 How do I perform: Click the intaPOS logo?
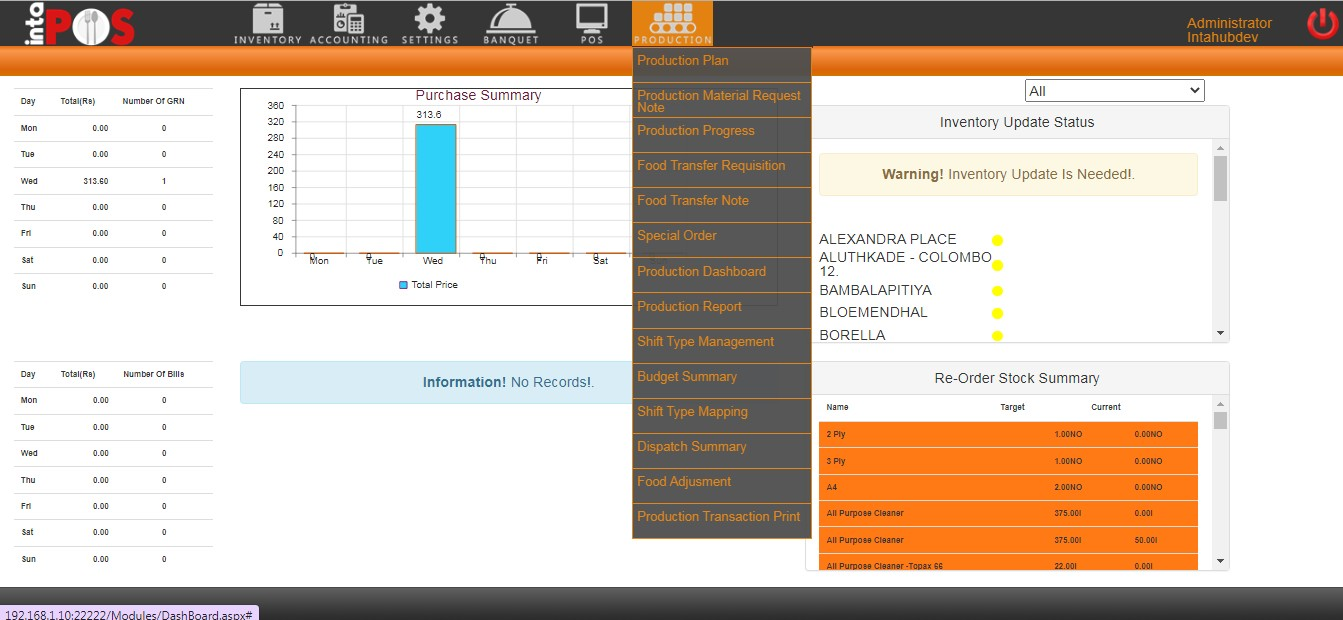(80, 25)
